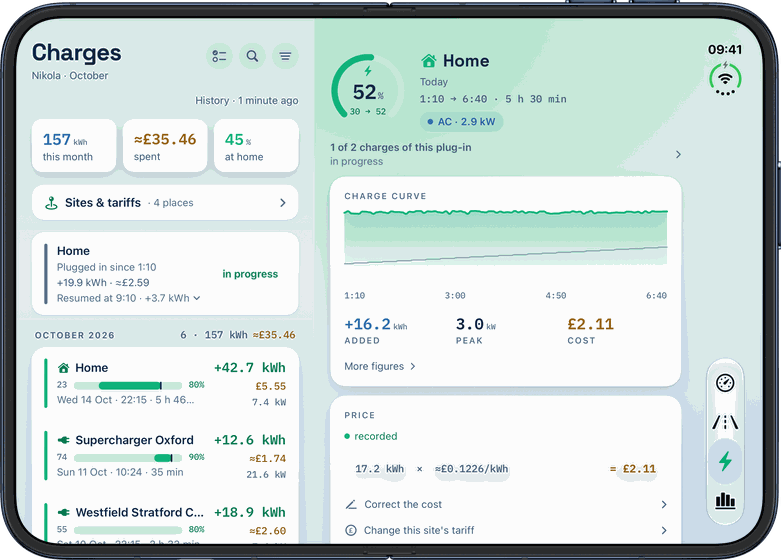Viewport: 781px width, 560px height.
Task: Click the +42.7 kWh value on Home charge
Action: (250, 368)
